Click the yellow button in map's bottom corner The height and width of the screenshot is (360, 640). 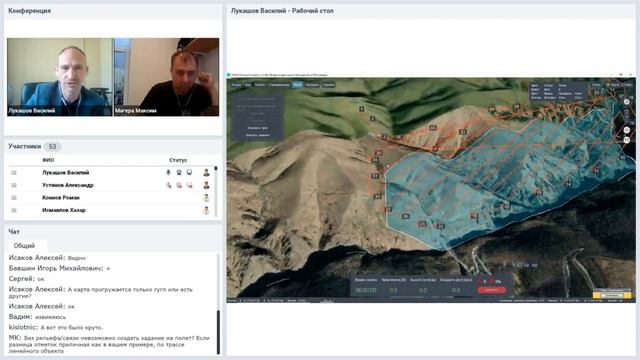point(611,295)
